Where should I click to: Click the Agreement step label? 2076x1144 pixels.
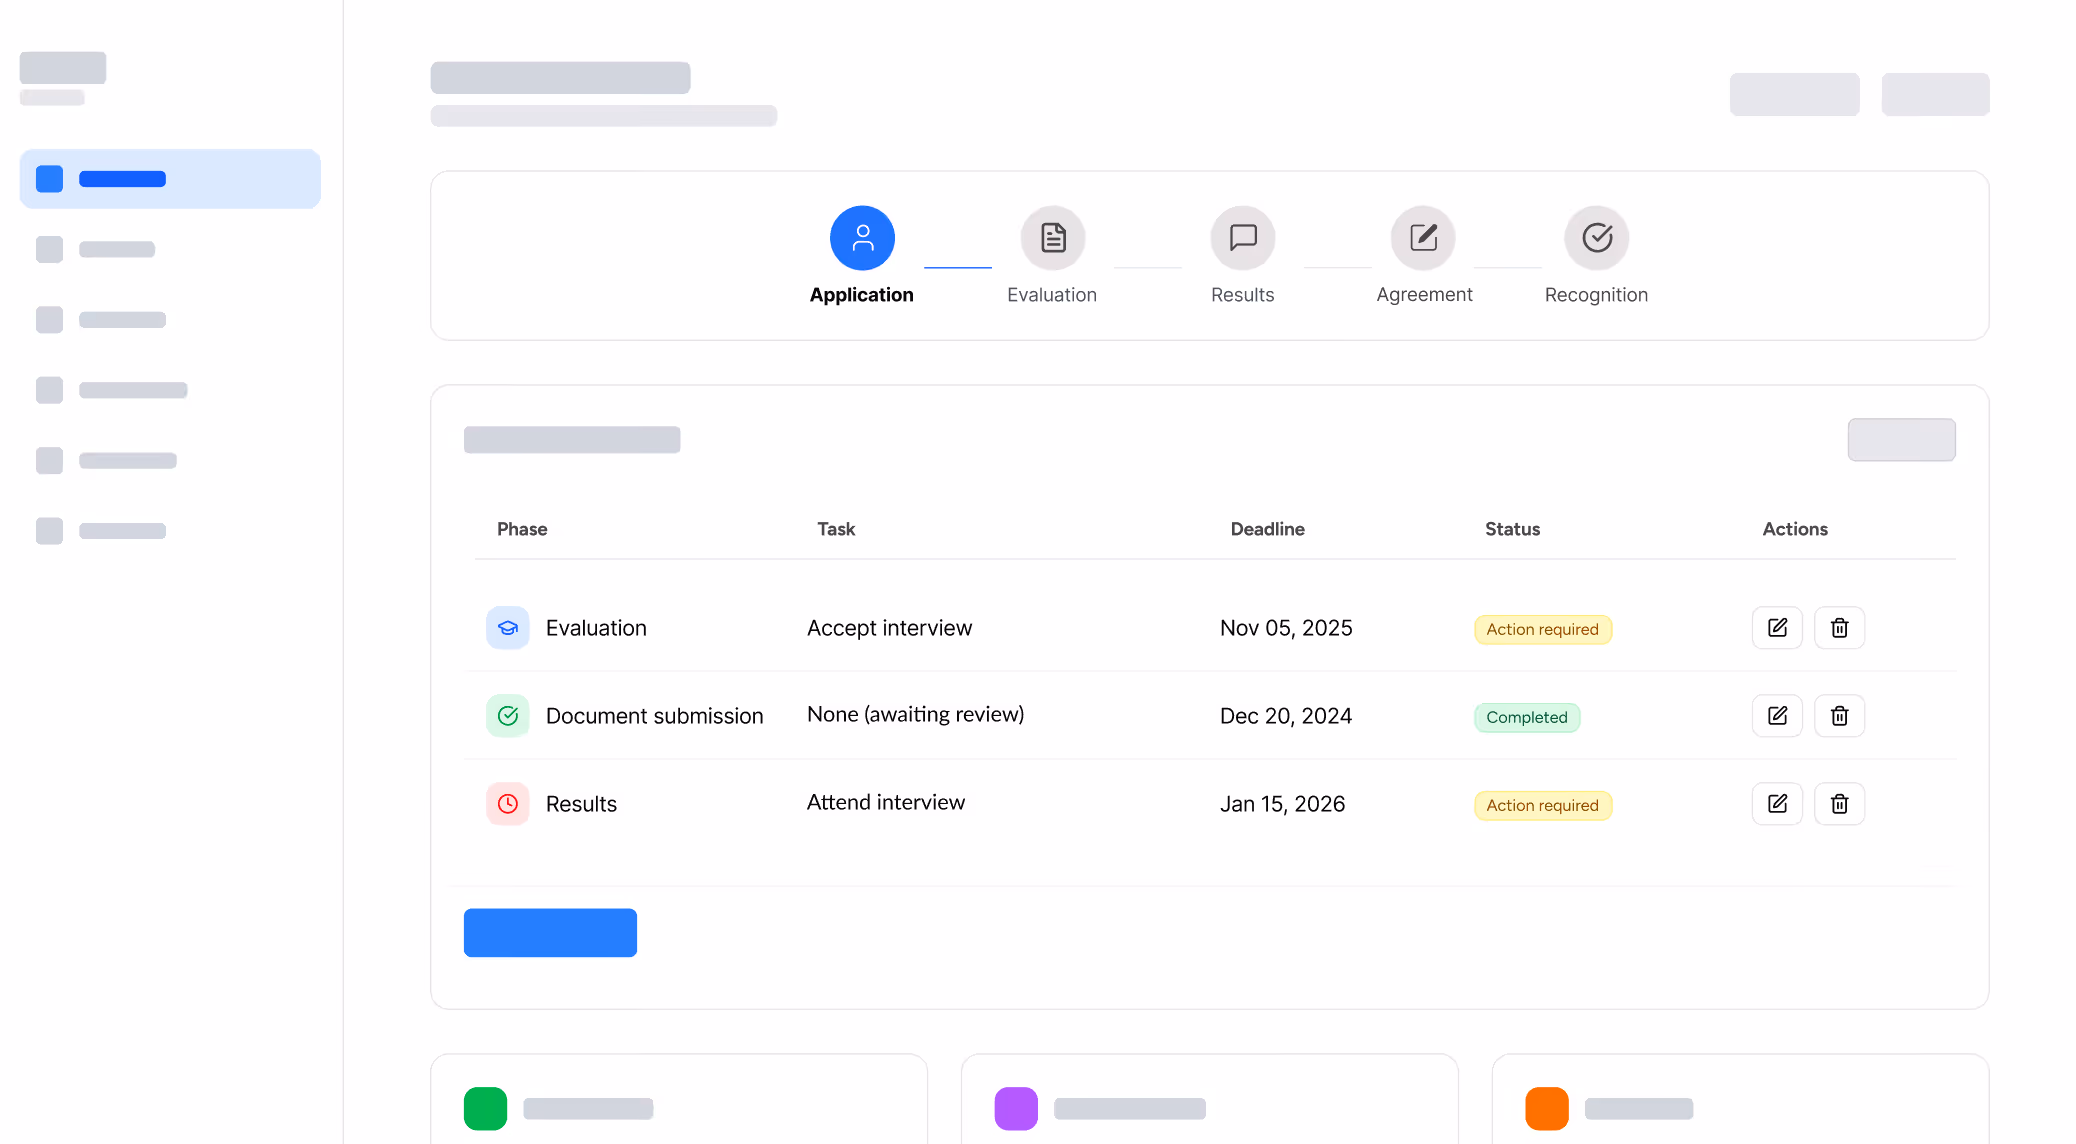(1424, 295)
